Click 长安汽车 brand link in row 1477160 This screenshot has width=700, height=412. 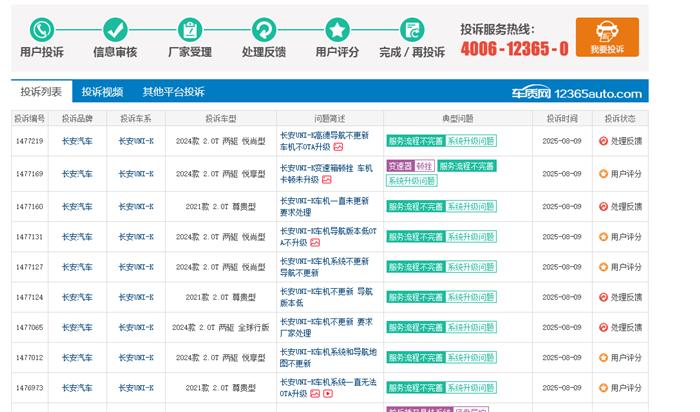pos(77,207)
